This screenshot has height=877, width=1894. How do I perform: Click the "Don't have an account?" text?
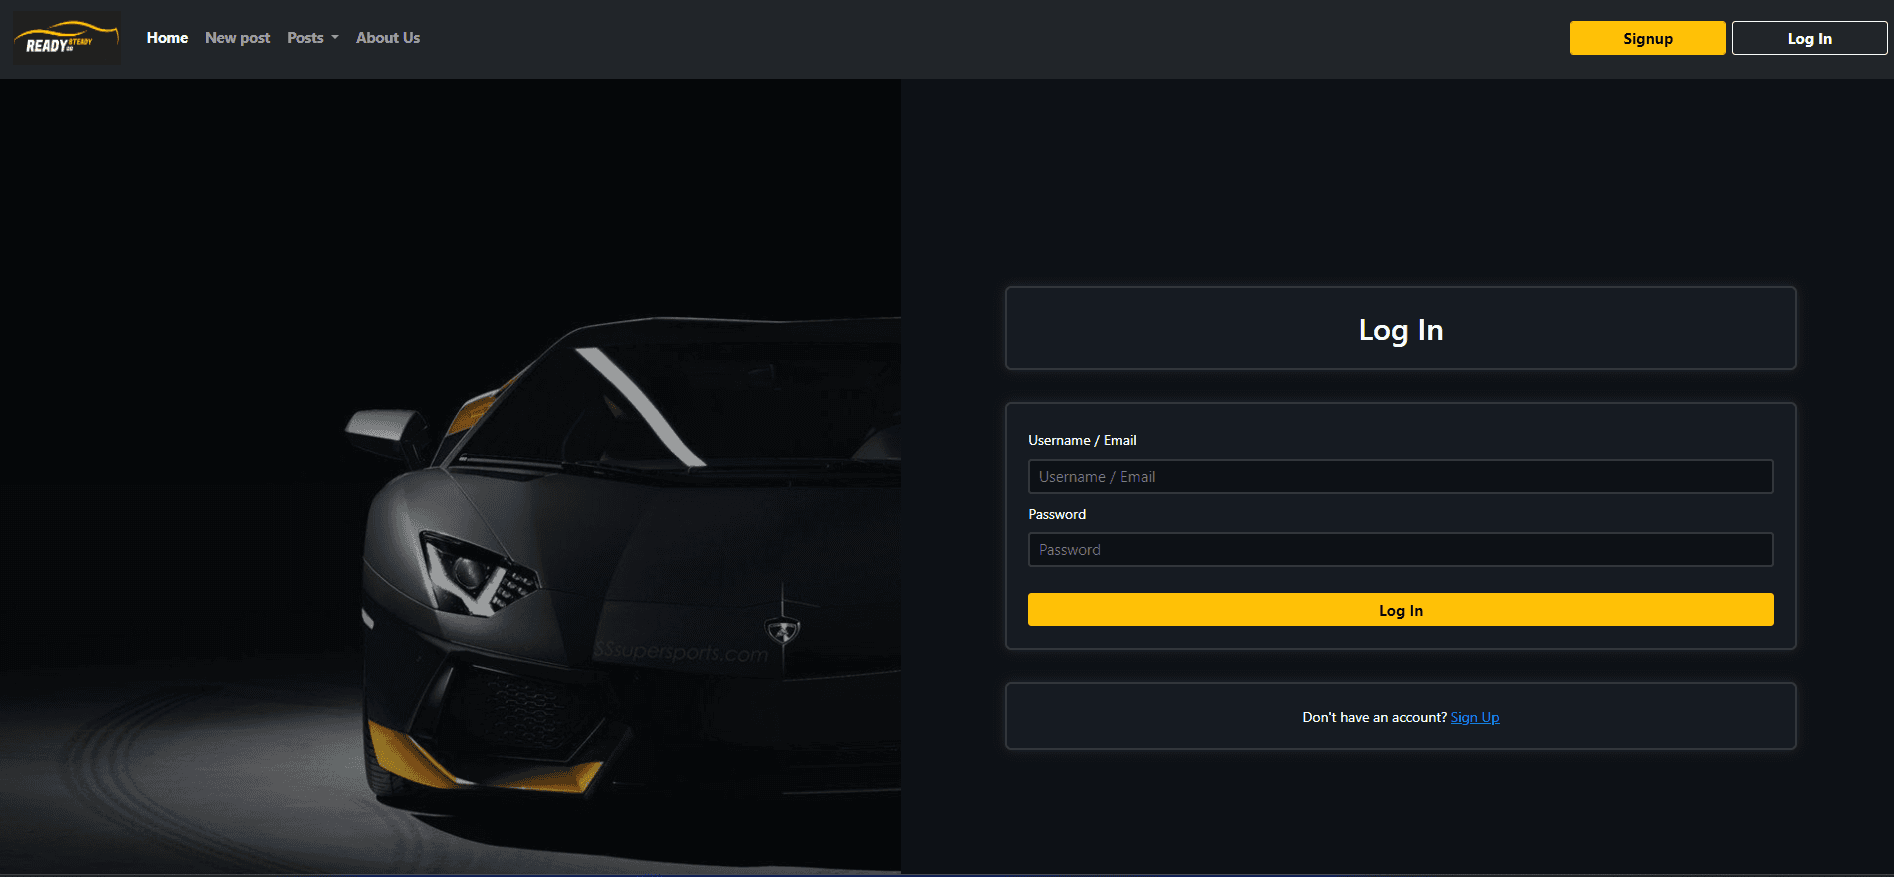pos(1374,718)
